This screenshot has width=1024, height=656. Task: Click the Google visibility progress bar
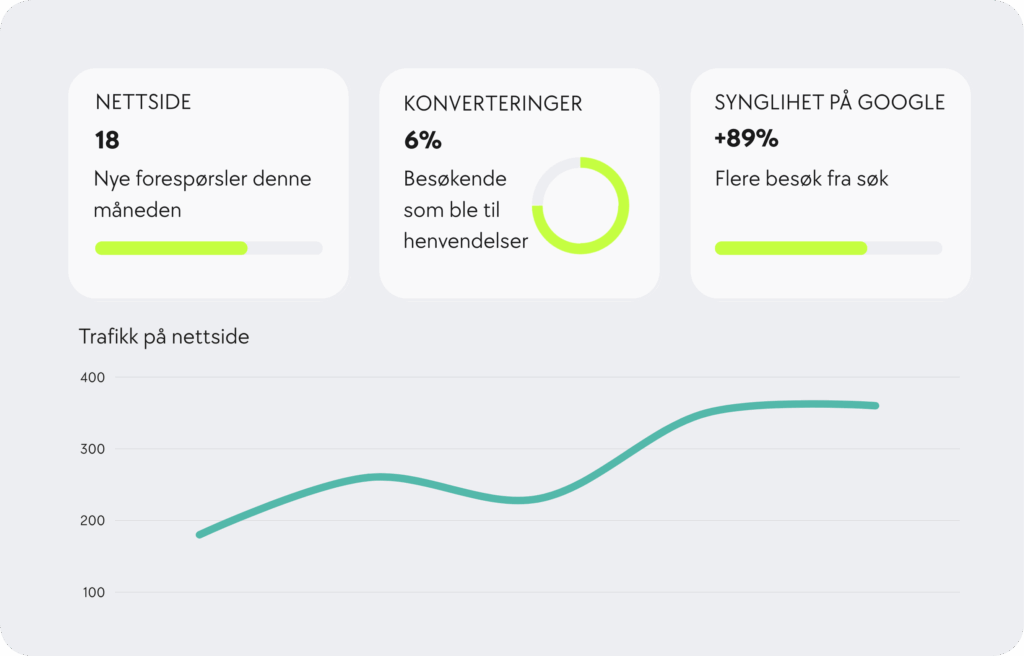click(x=791, y=248)
